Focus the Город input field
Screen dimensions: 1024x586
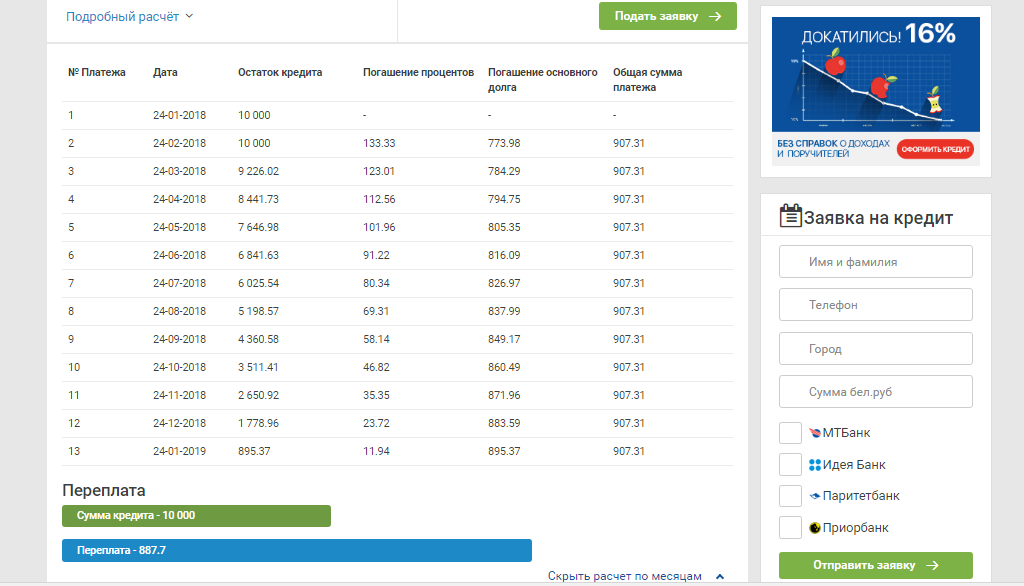point(876,349)
